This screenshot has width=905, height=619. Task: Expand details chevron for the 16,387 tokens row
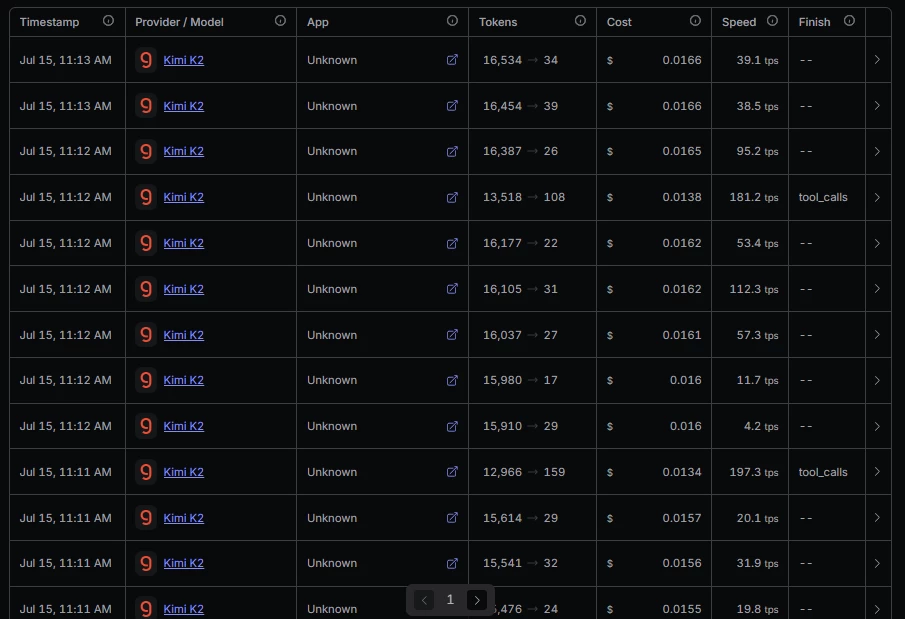(x=877, y=151)
